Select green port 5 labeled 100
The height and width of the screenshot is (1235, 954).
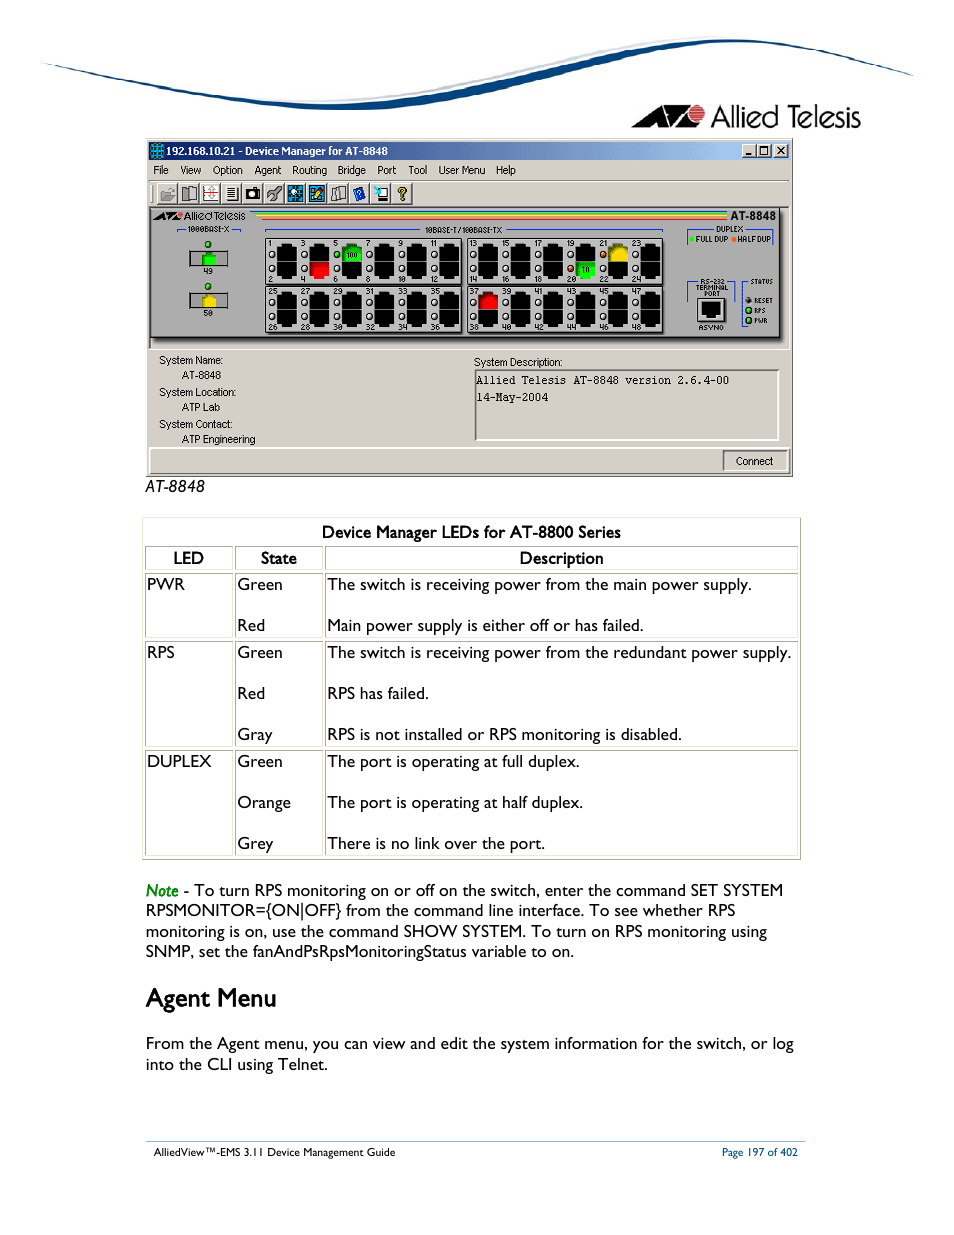352,252
